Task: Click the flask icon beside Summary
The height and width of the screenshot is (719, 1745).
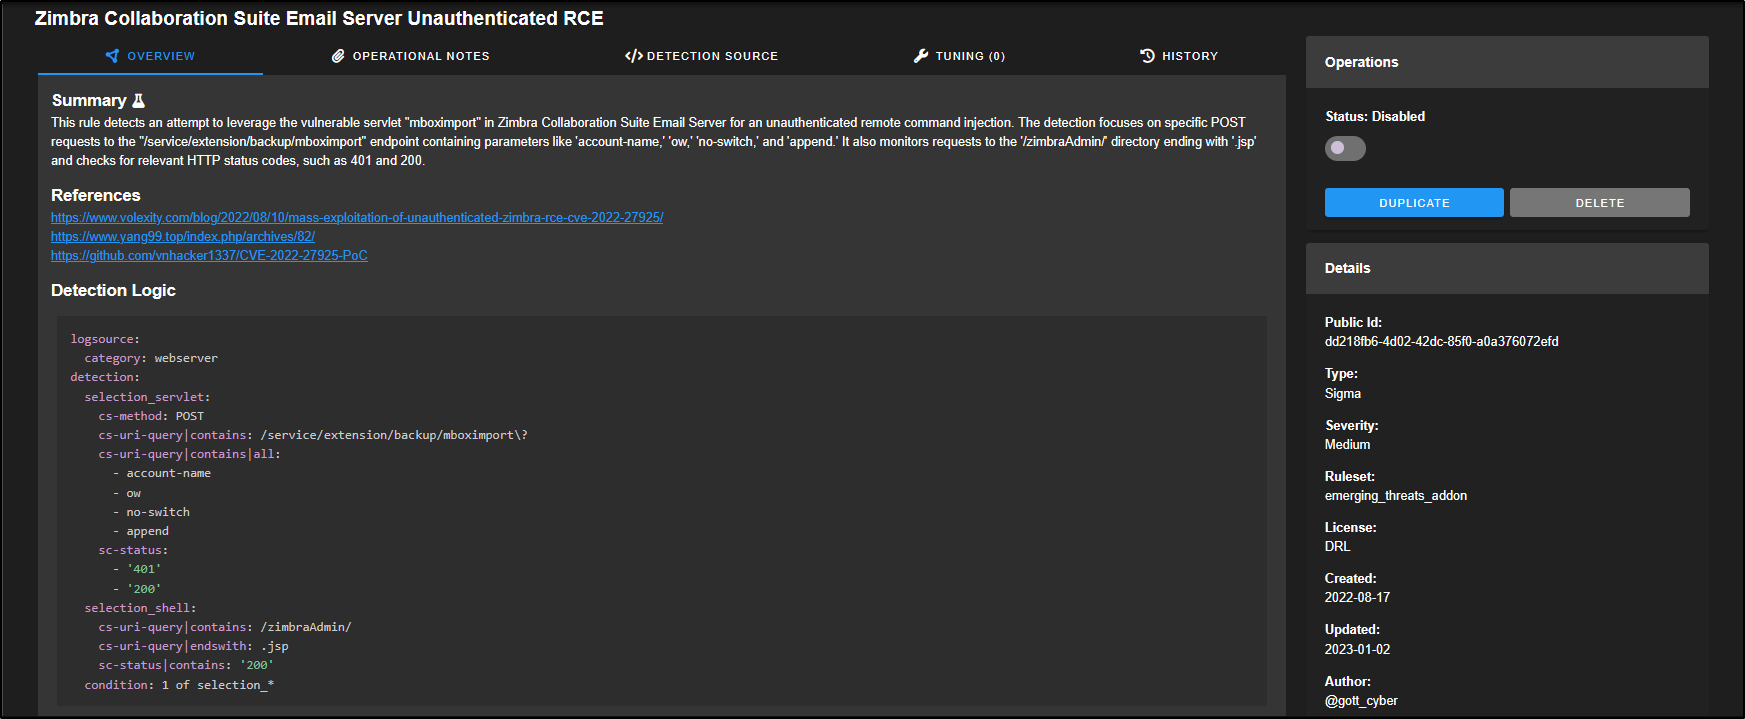Action: (139, 101)
